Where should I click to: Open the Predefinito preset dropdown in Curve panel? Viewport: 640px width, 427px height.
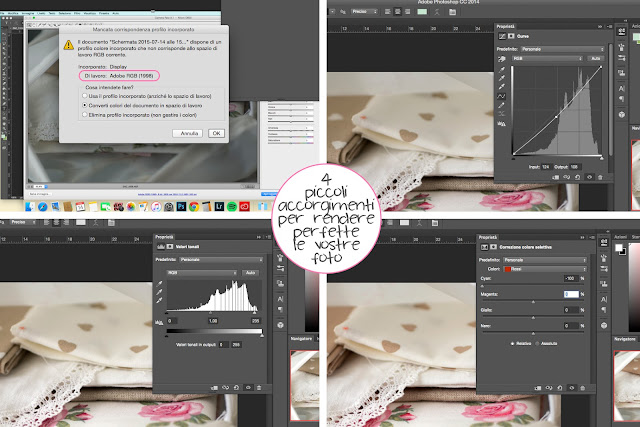pos(562,49)
